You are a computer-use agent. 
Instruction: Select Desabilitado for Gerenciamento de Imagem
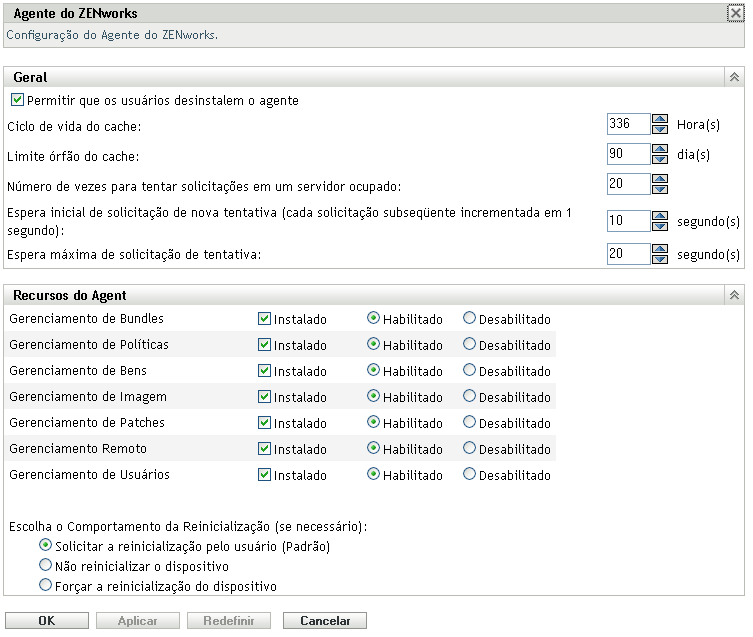[x=469, y=396]
